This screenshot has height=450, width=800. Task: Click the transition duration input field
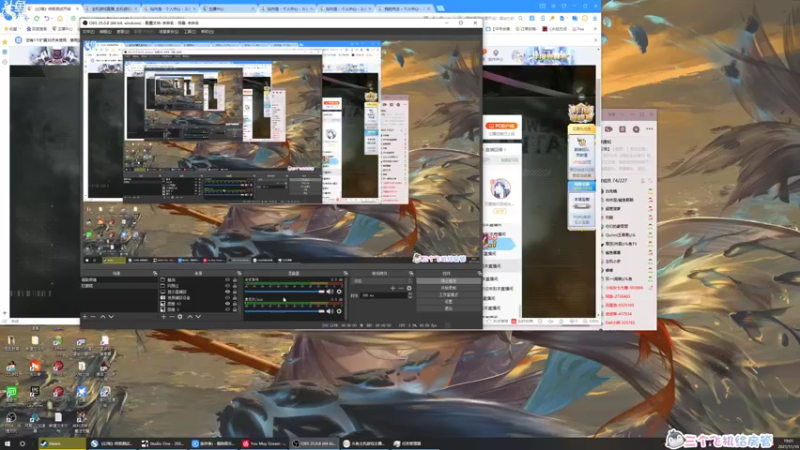point(384,295)
